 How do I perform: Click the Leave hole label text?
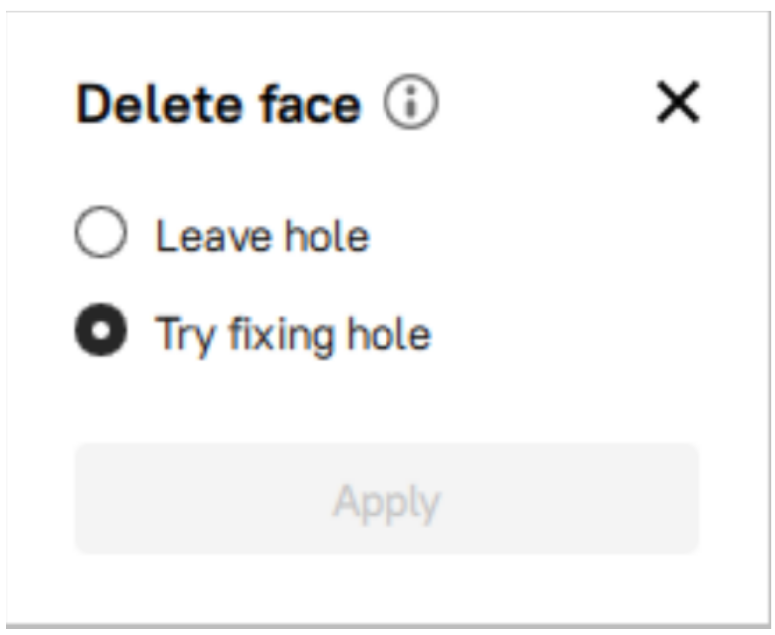click(262, 236)
